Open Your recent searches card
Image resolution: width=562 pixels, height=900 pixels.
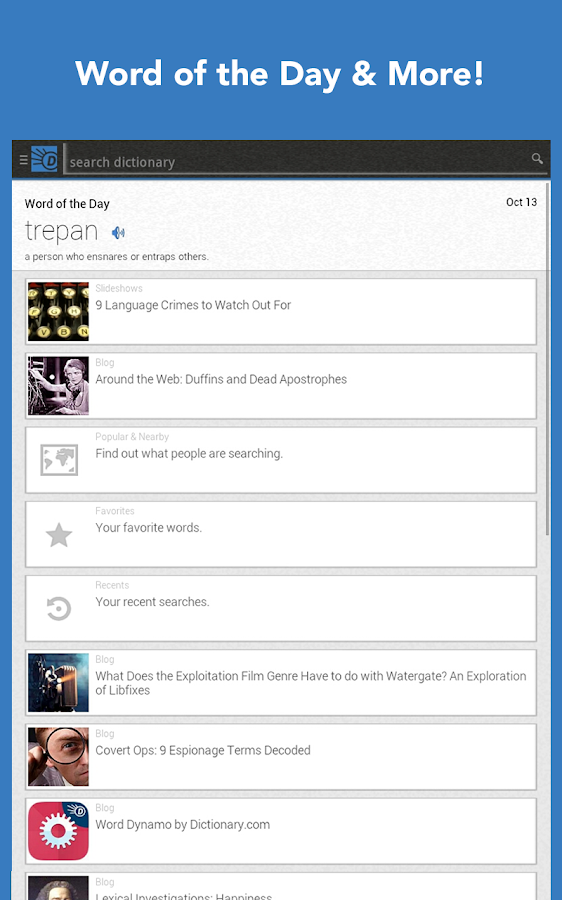click(x=281, y=608)
